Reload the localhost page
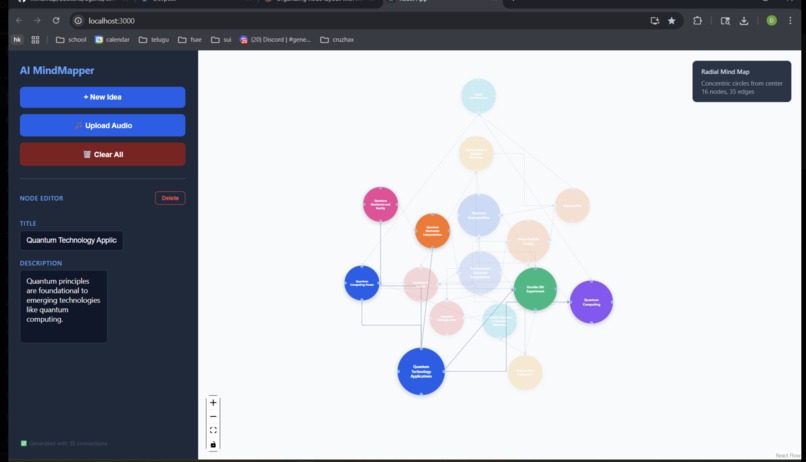Image resolution: width=806 pixels, height=462 pixels. click(x=56, y=21)
